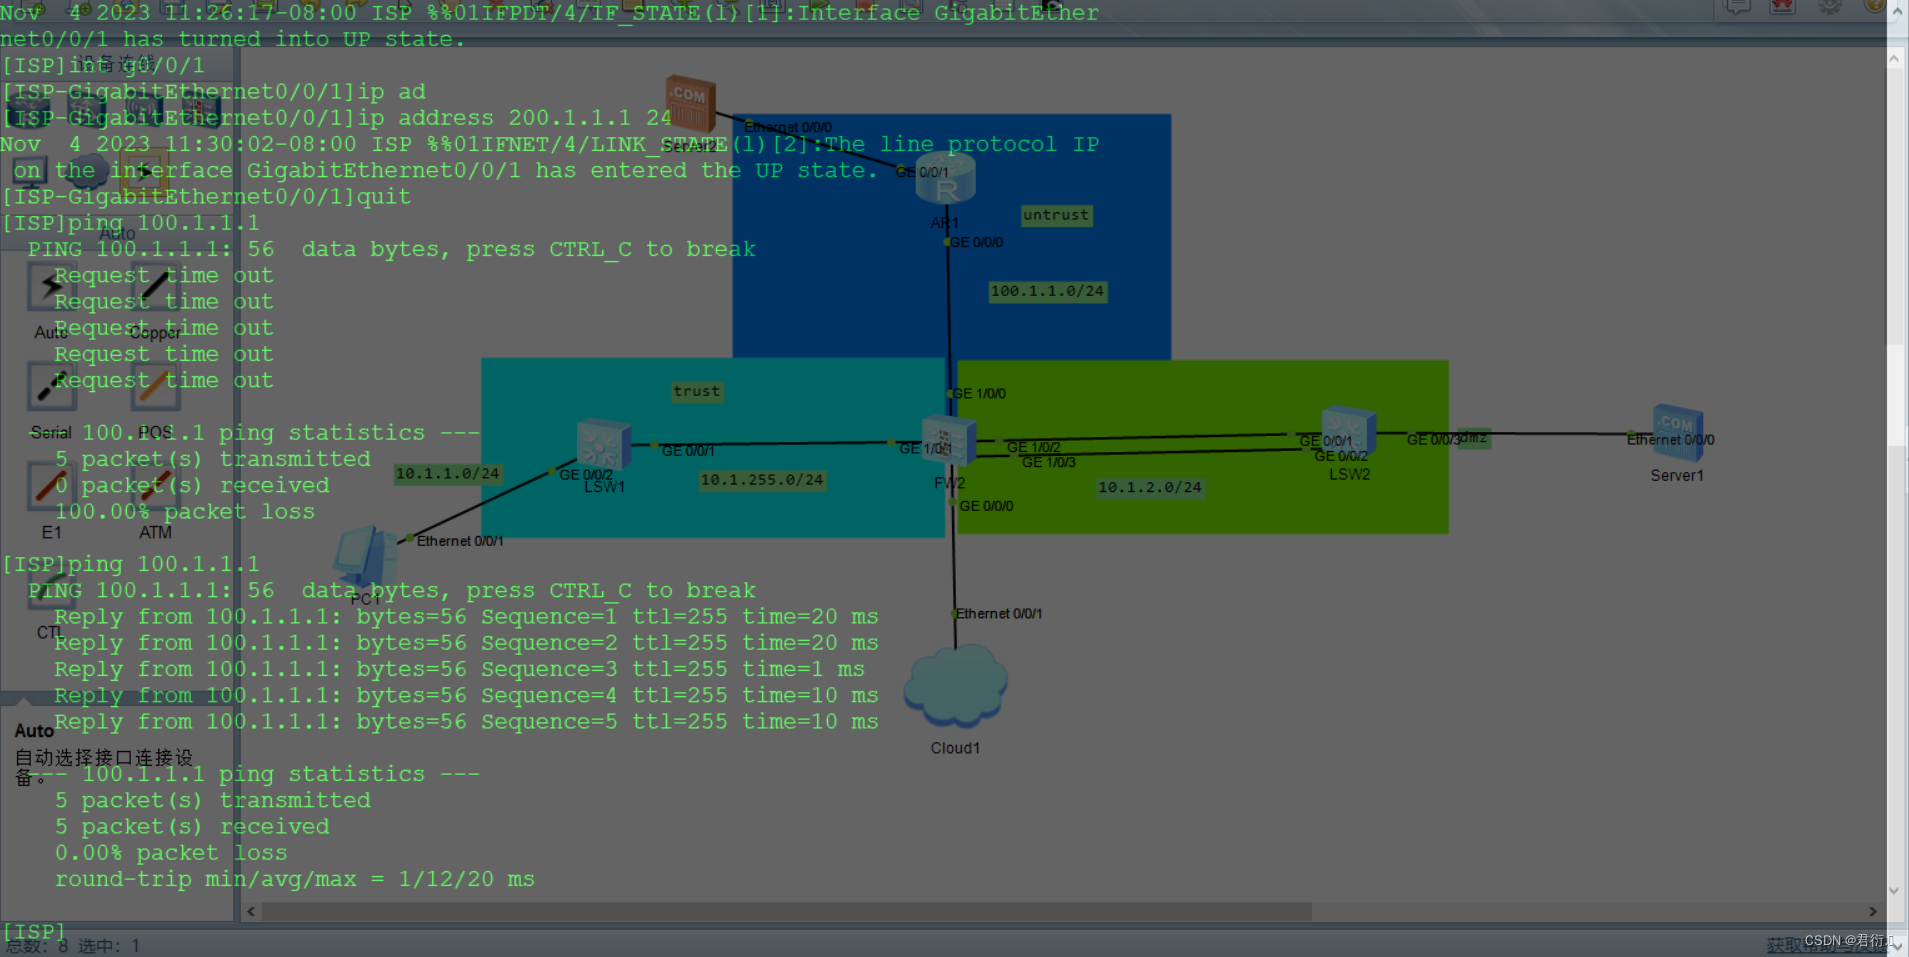Select the LSW2 switch device
This screenshot has height=957, width=1909.
pyautogui.click(x=1349, y=432)
